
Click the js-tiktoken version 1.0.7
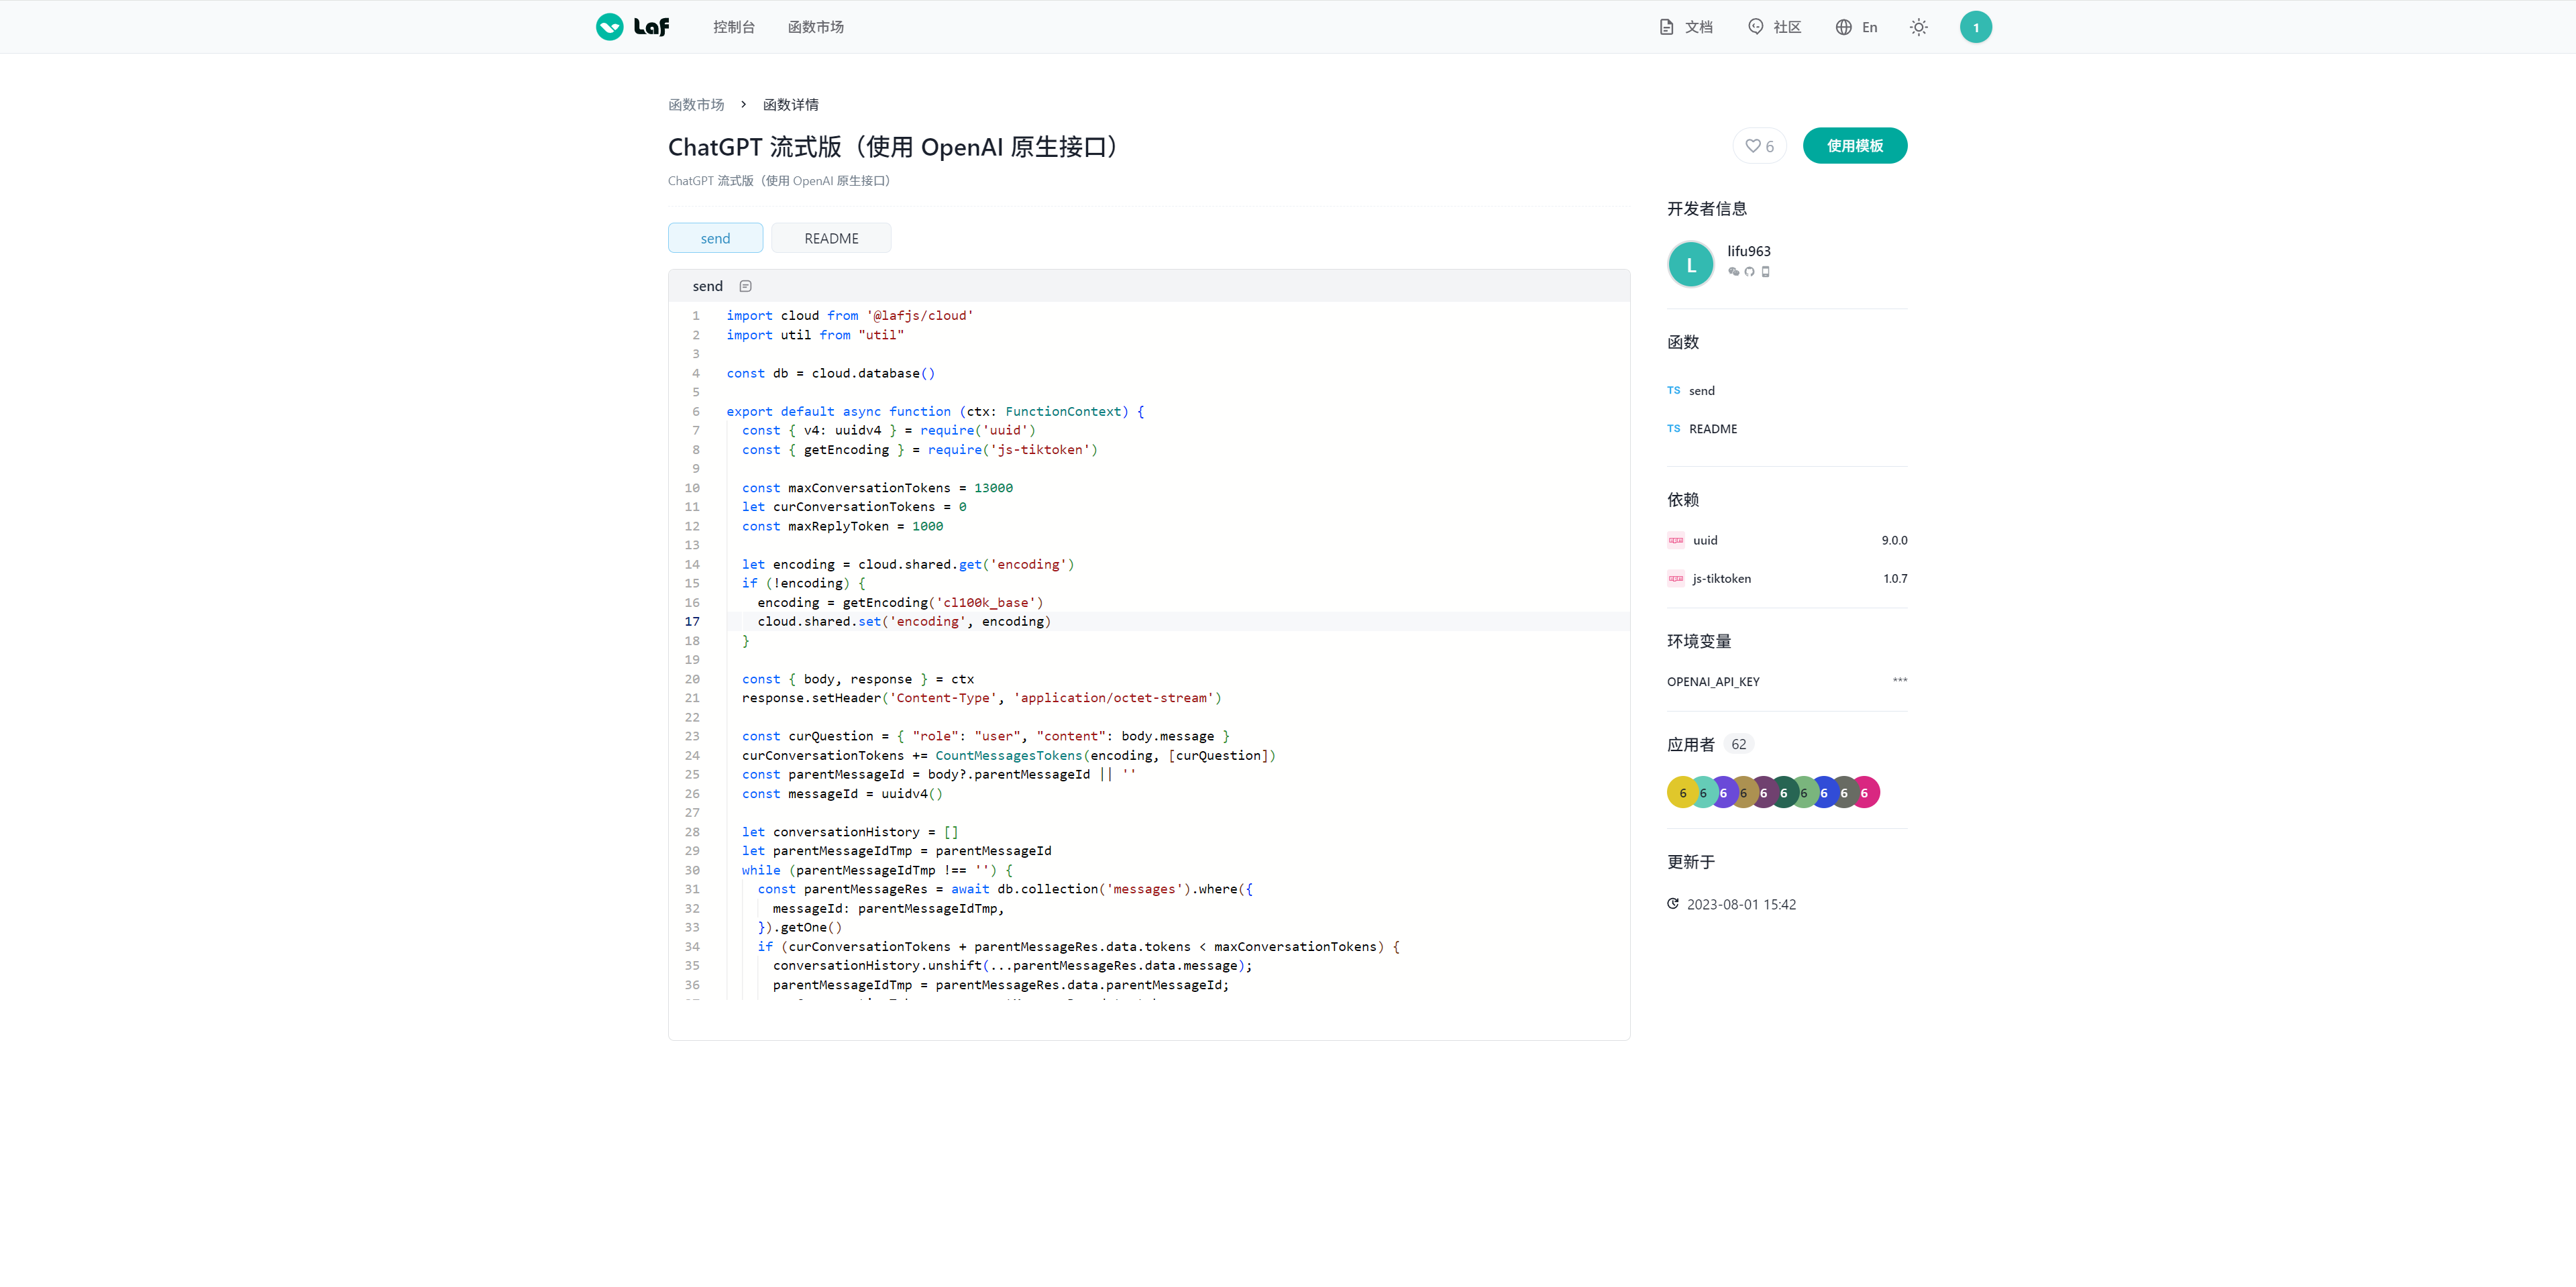pos(1895,579)
